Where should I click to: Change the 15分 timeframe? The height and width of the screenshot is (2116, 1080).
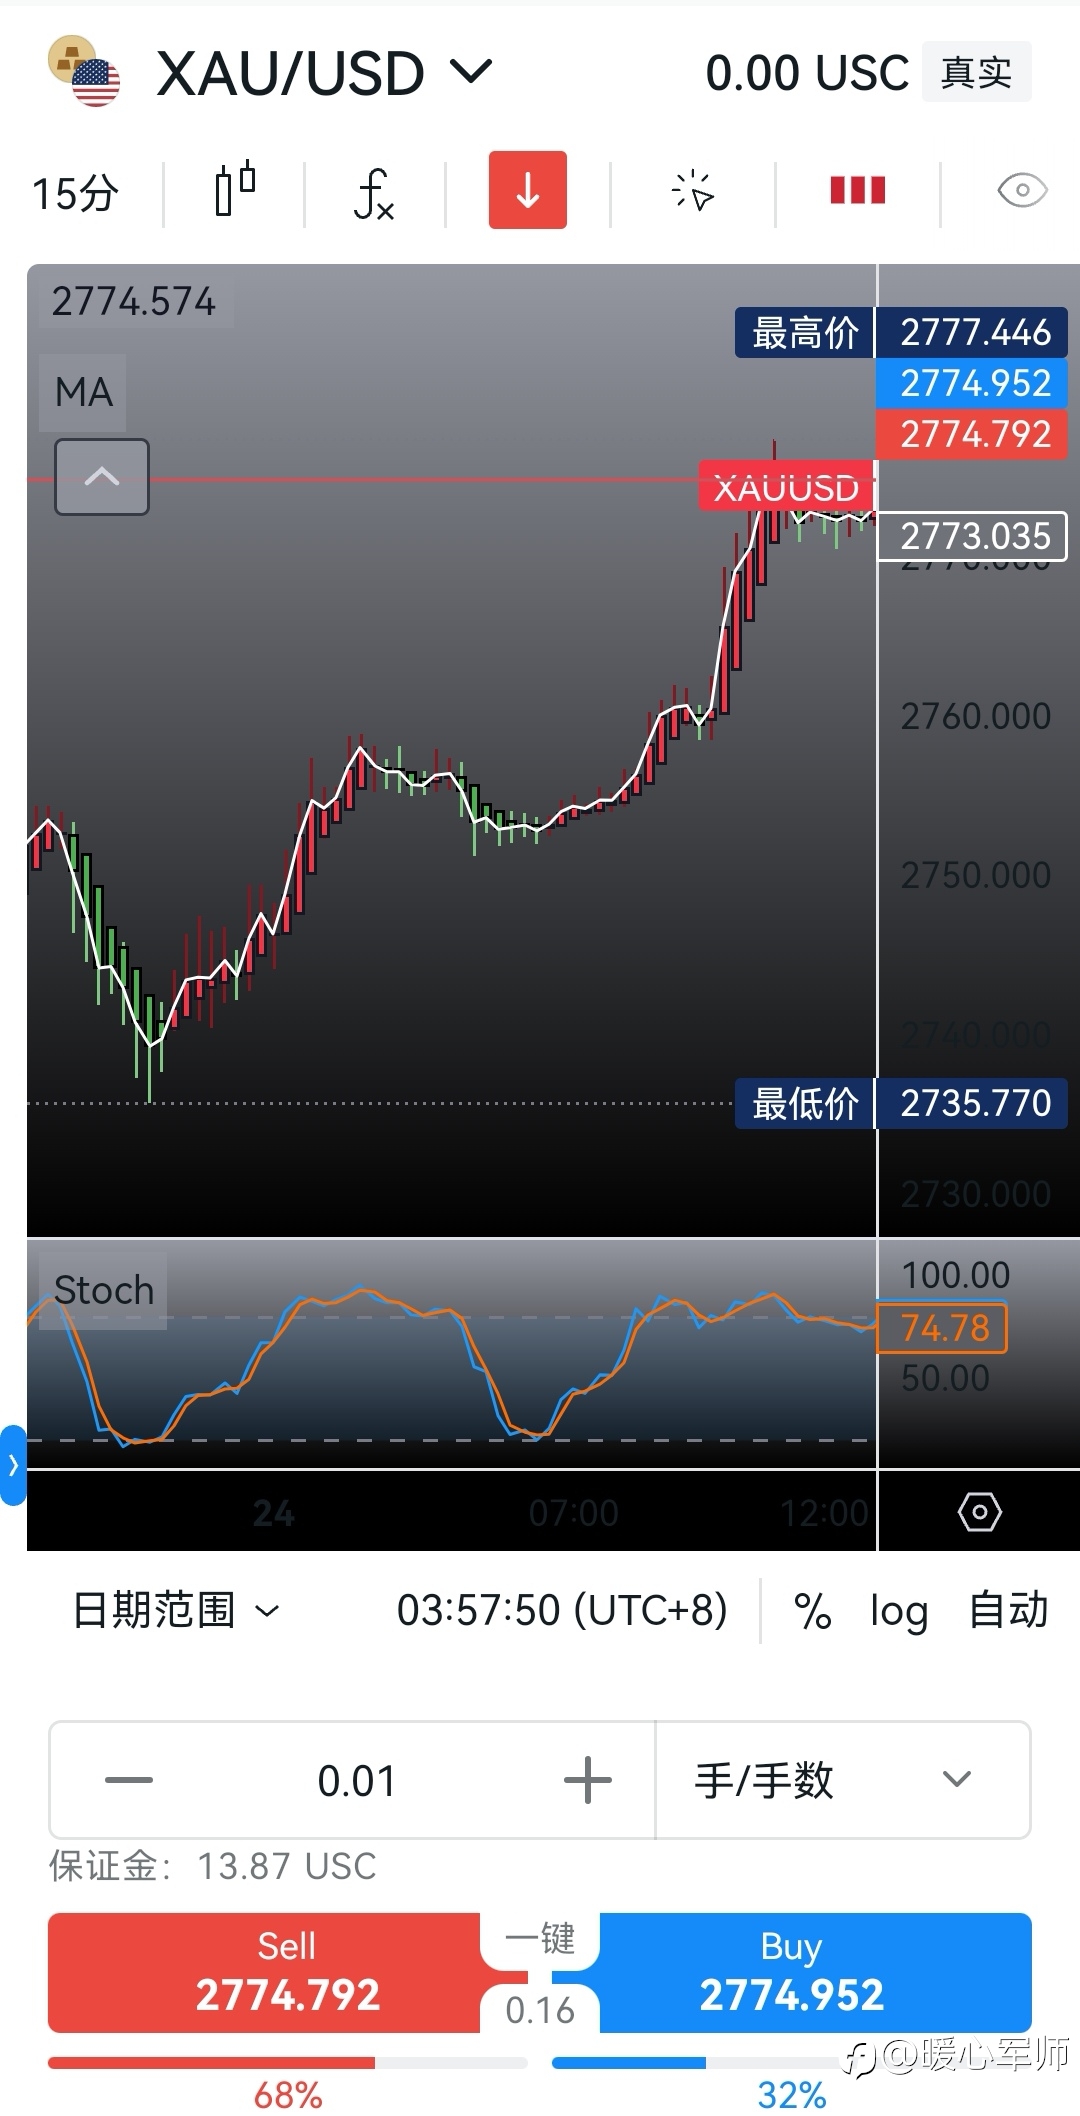point(75,192)
